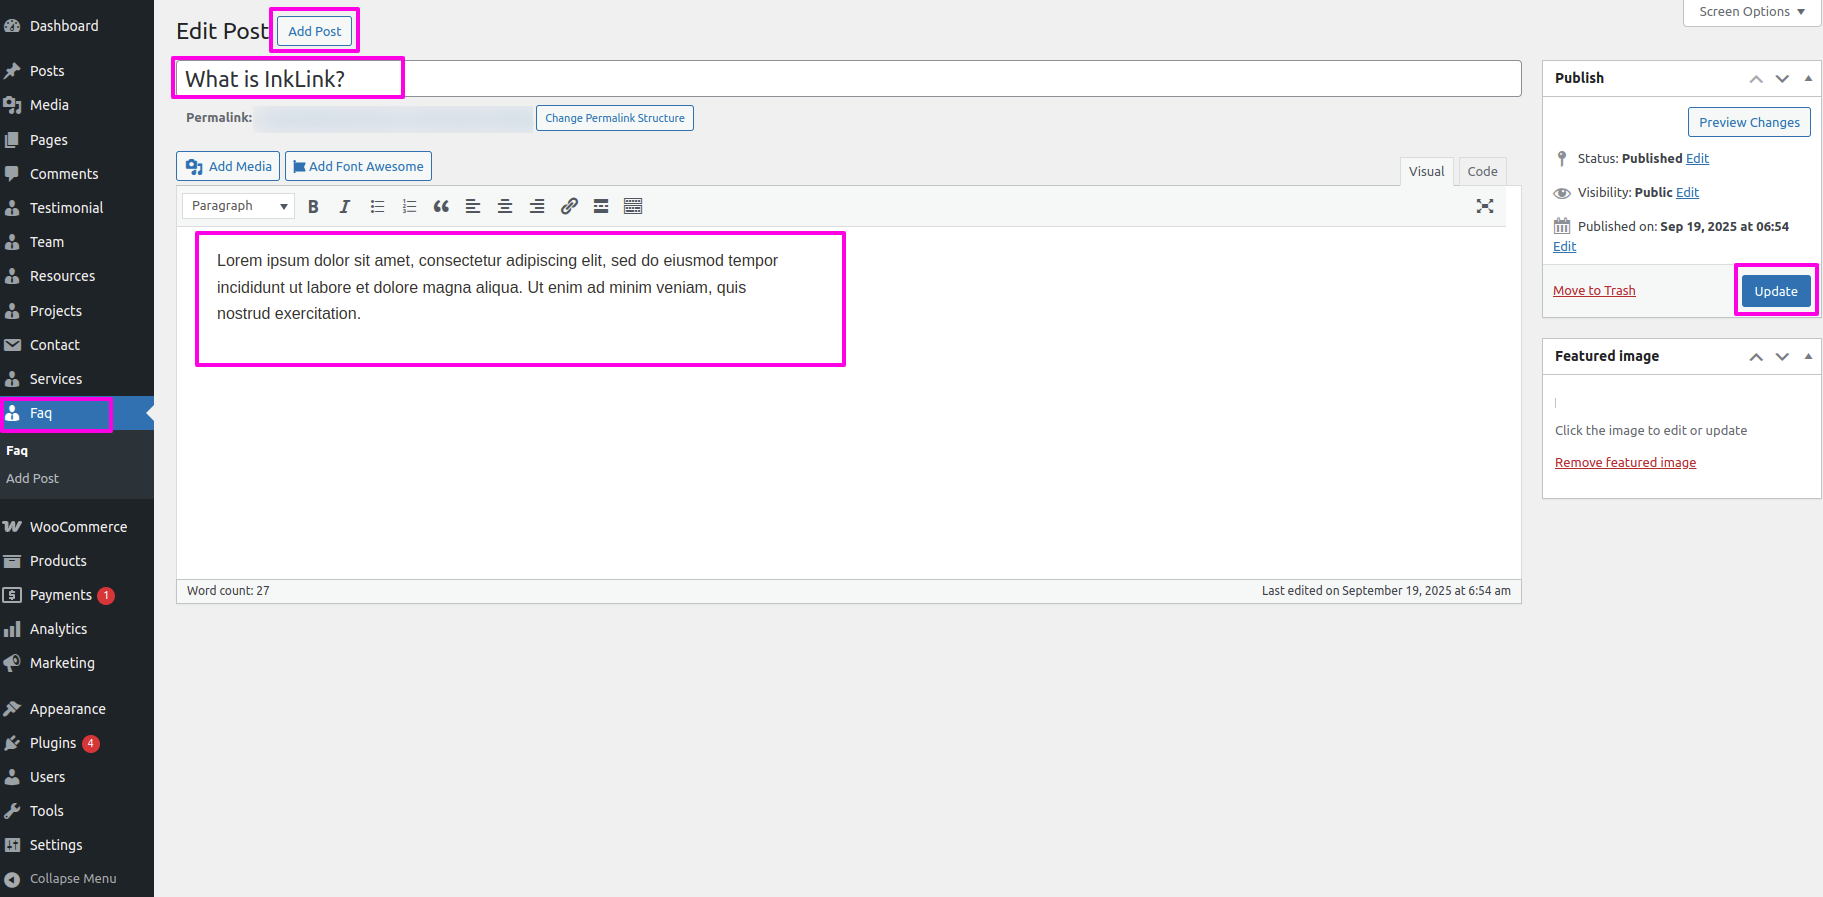
Task: Collapse the Publish panel
Action: pyautogui.click(x=1808, y=78)
